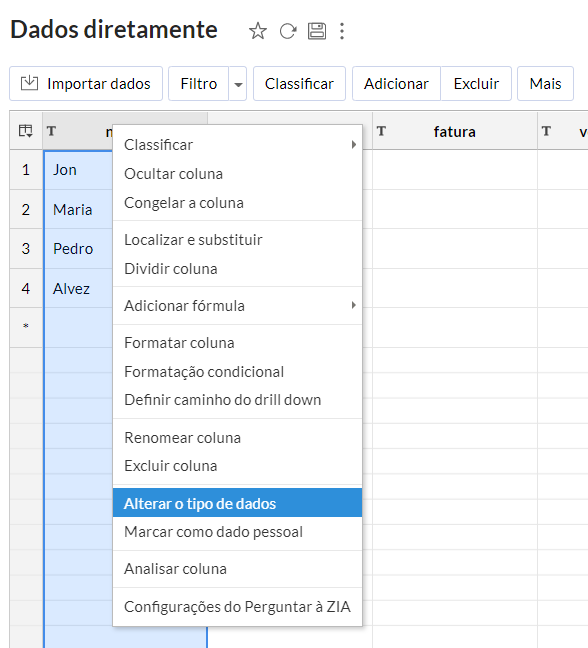Screen dimensions: 588x648
Task: Choose Localizar e substituir
Action: pos(237,240)
